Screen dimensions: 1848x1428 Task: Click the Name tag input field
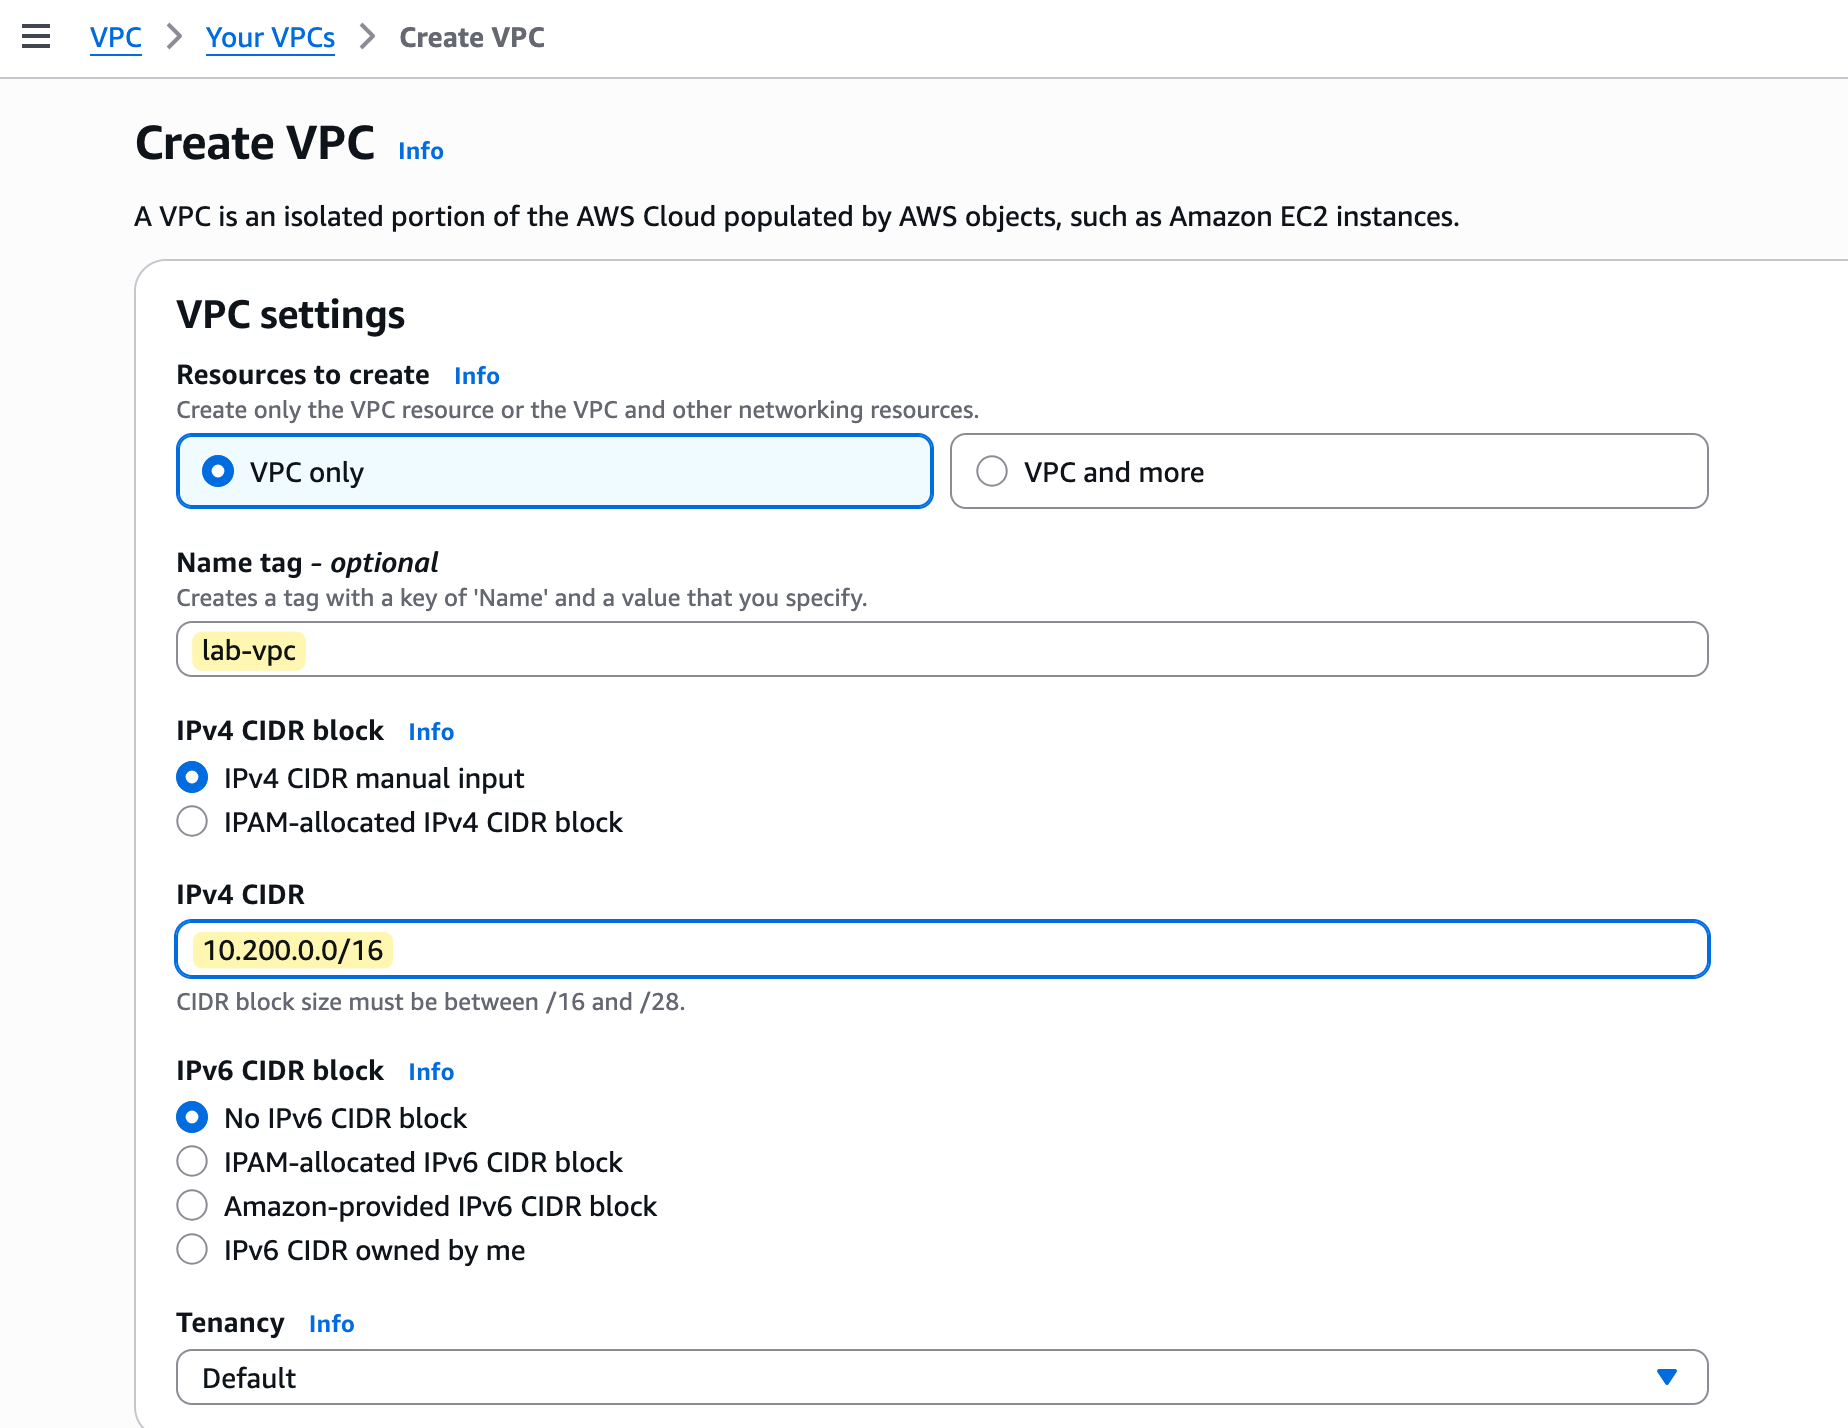tap(940, 650)
